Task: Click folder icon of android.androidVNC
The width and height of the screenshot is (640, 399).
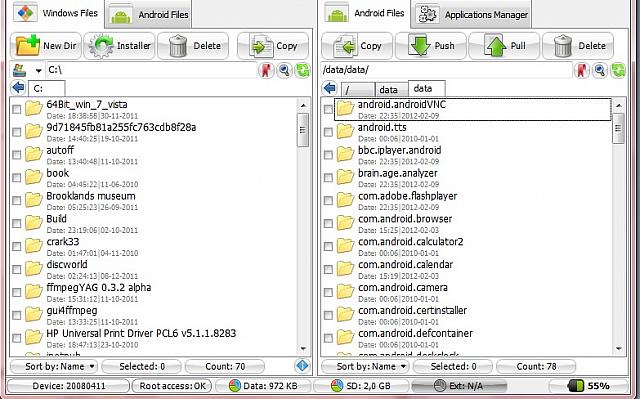Action: point(345,108)
